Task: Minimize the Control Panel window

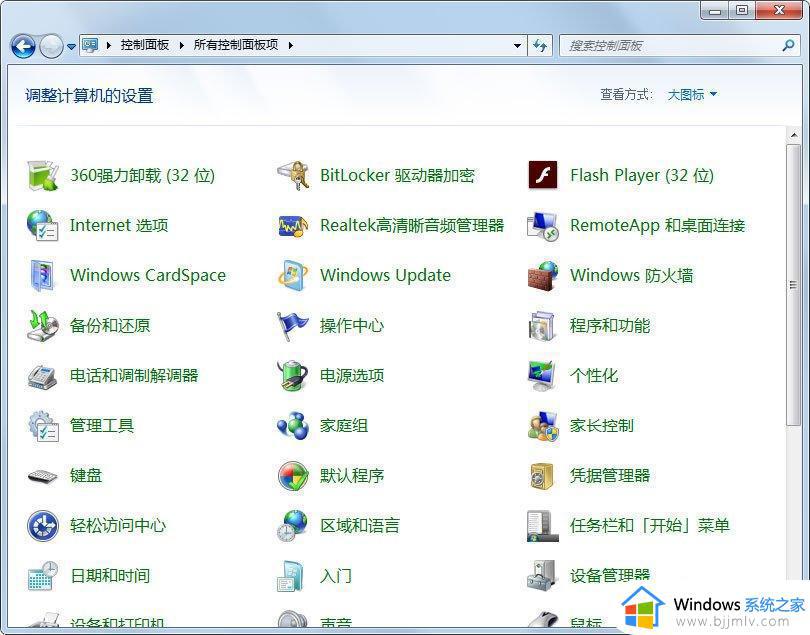Action: point(715,10)
